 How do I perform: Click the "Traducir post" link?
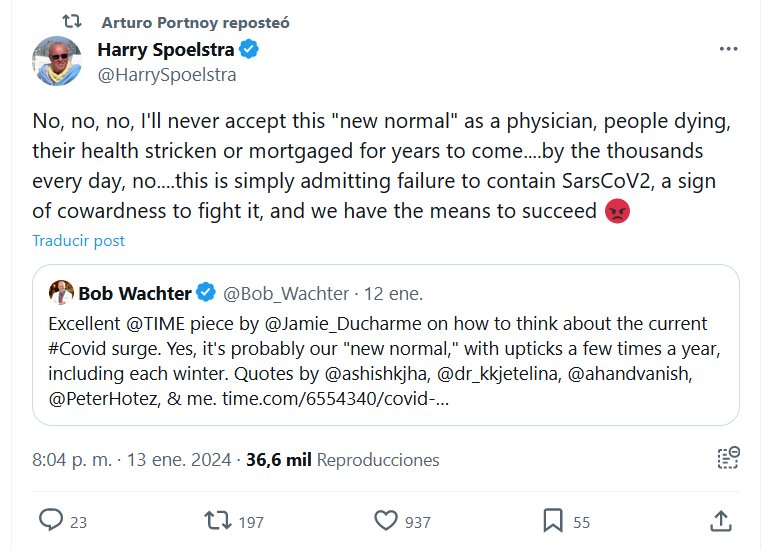[79, 241]
